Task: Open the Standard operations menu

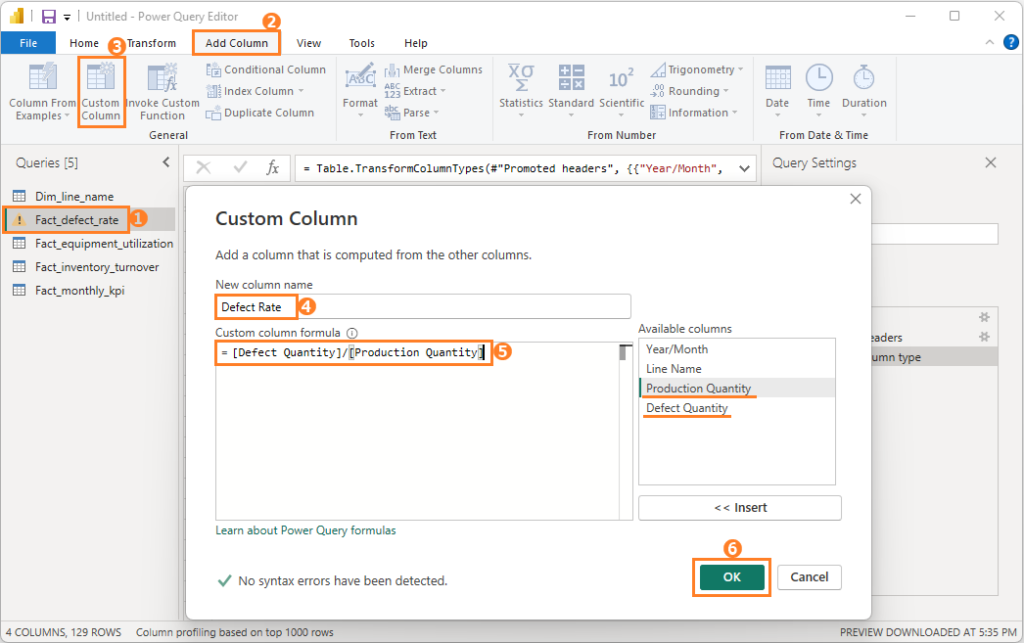Action: pos(571,91)
